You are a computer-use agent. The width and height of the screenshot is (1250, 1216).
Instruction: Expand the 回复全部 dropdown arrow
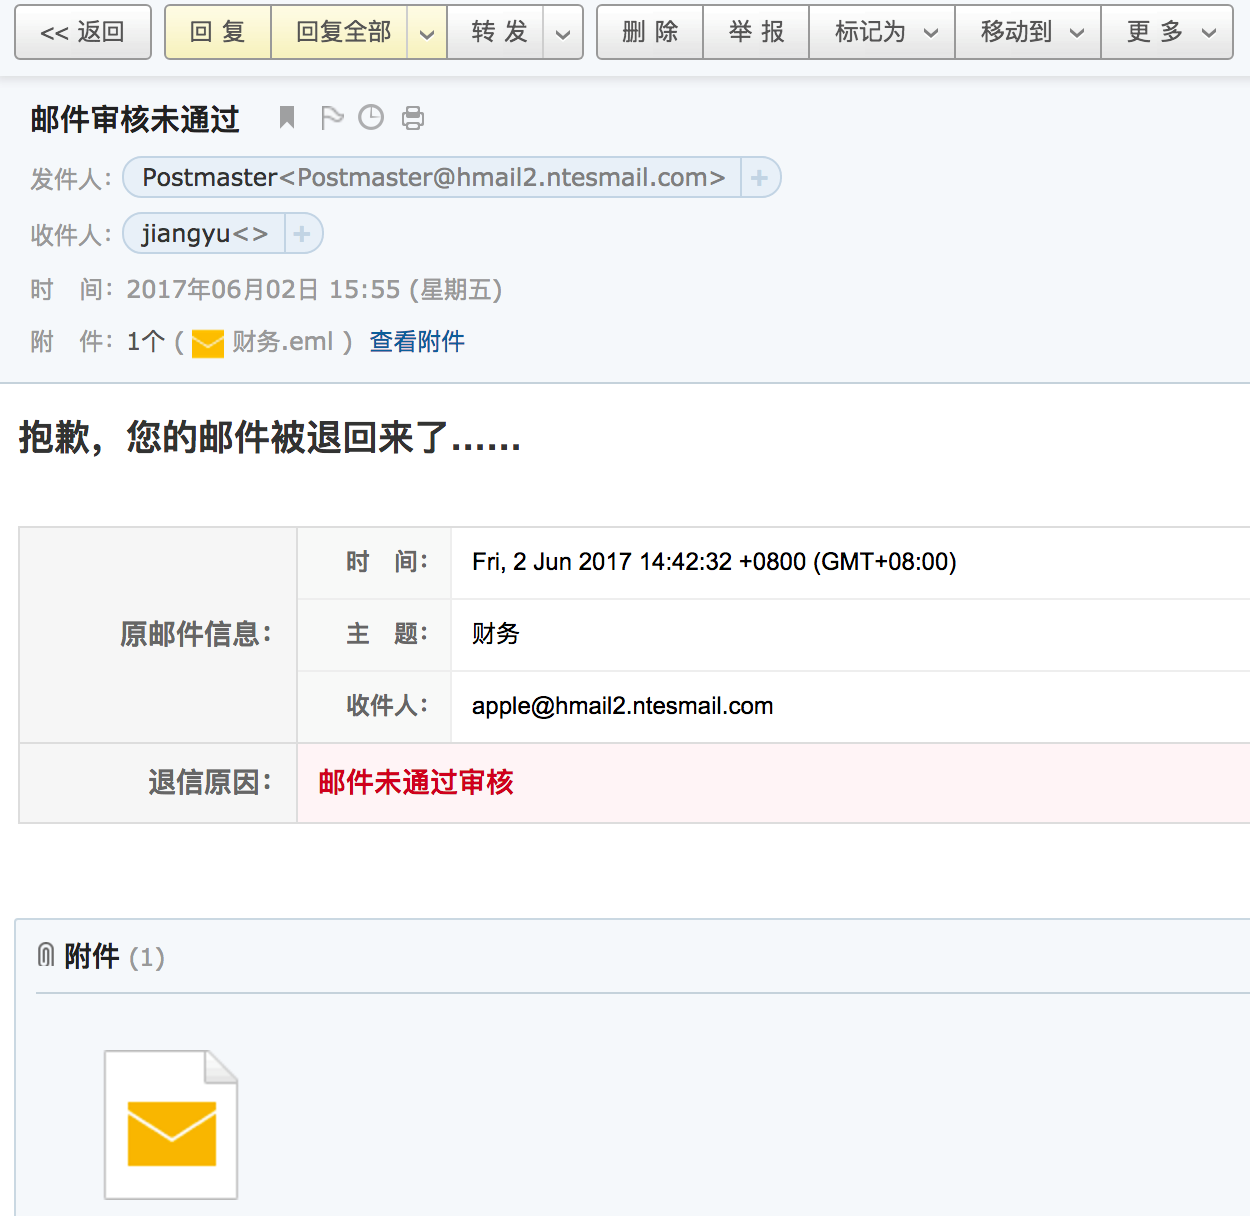coord(427,33)
